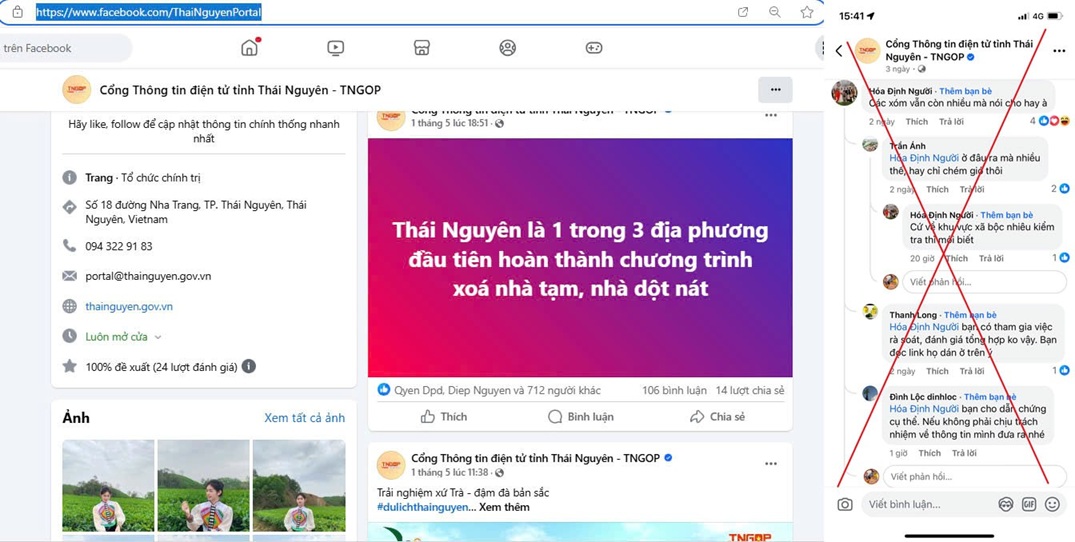
Task: Click the #dulichthainguyen hashtag
Action: [x=422, y=508]
